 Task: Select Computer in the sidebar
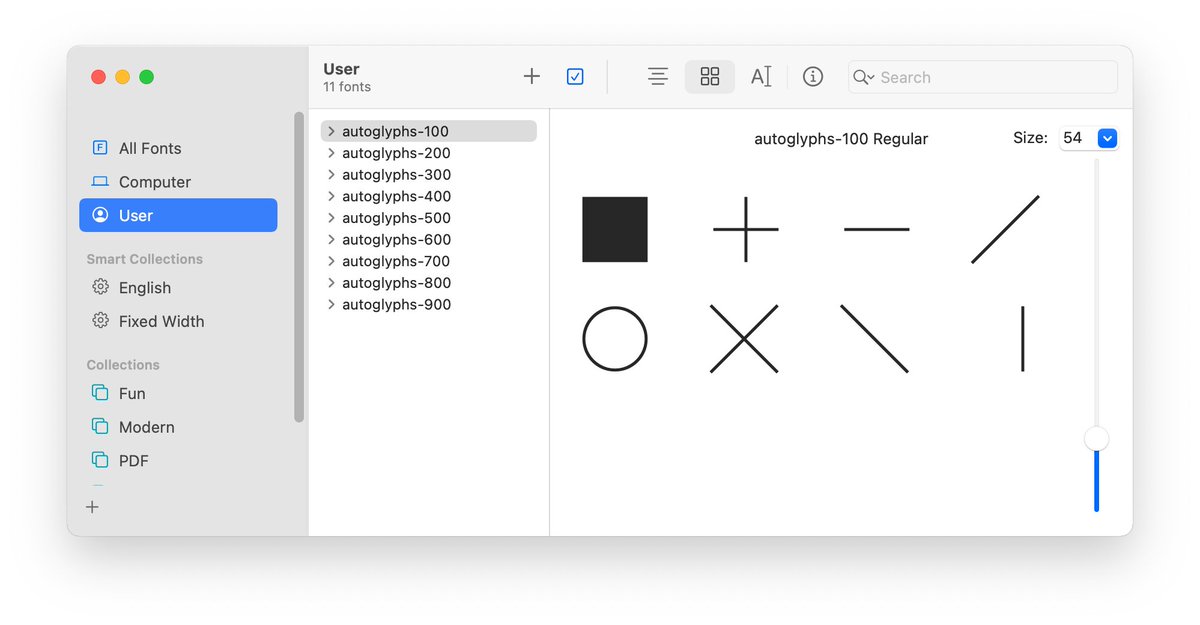pyautogui.click(x=178, y=182)
